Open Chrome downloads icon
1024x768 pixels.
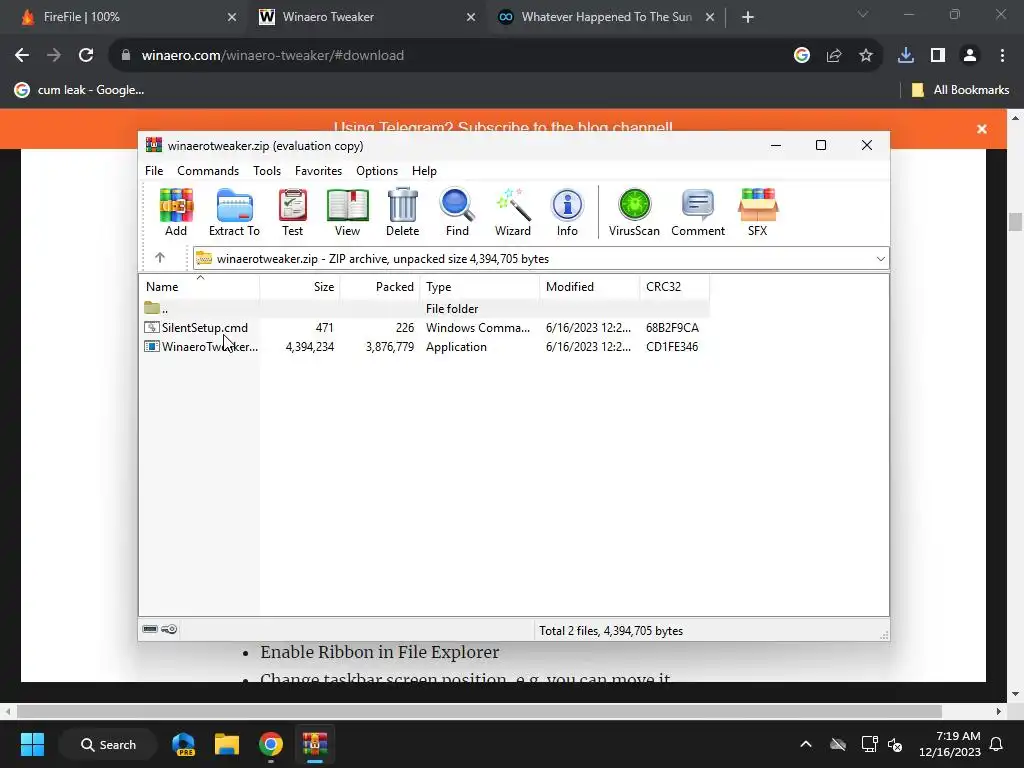pyautogui.click(x=906, y=56)
